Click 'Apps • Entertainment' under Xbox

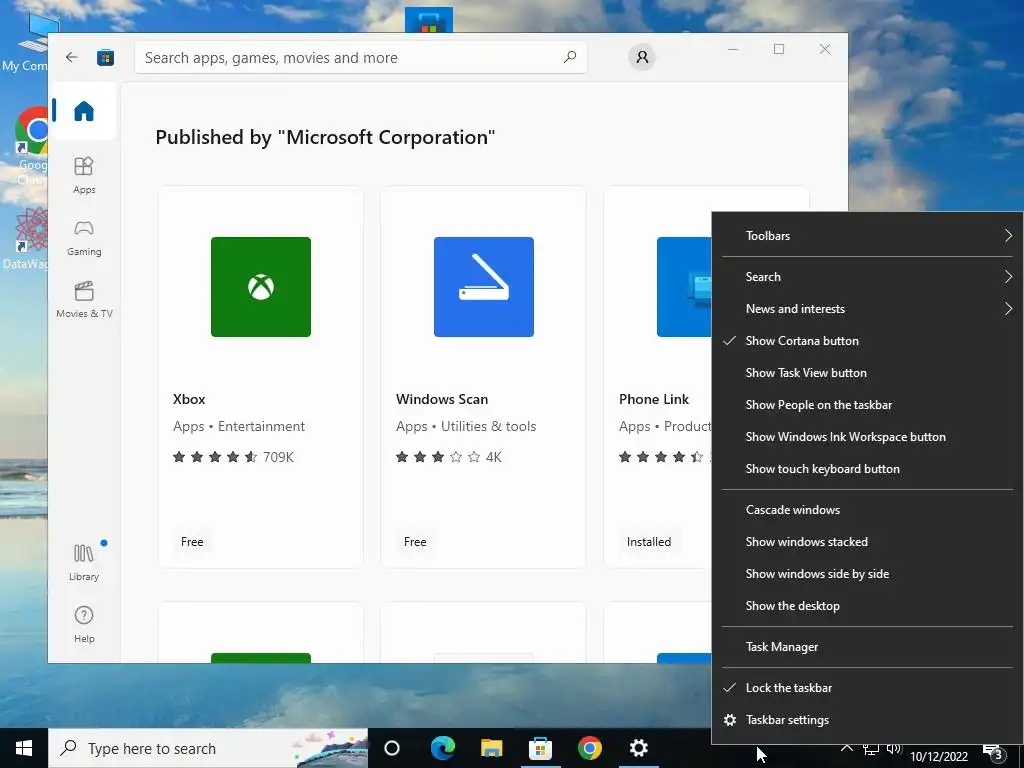tap(238, 426)
